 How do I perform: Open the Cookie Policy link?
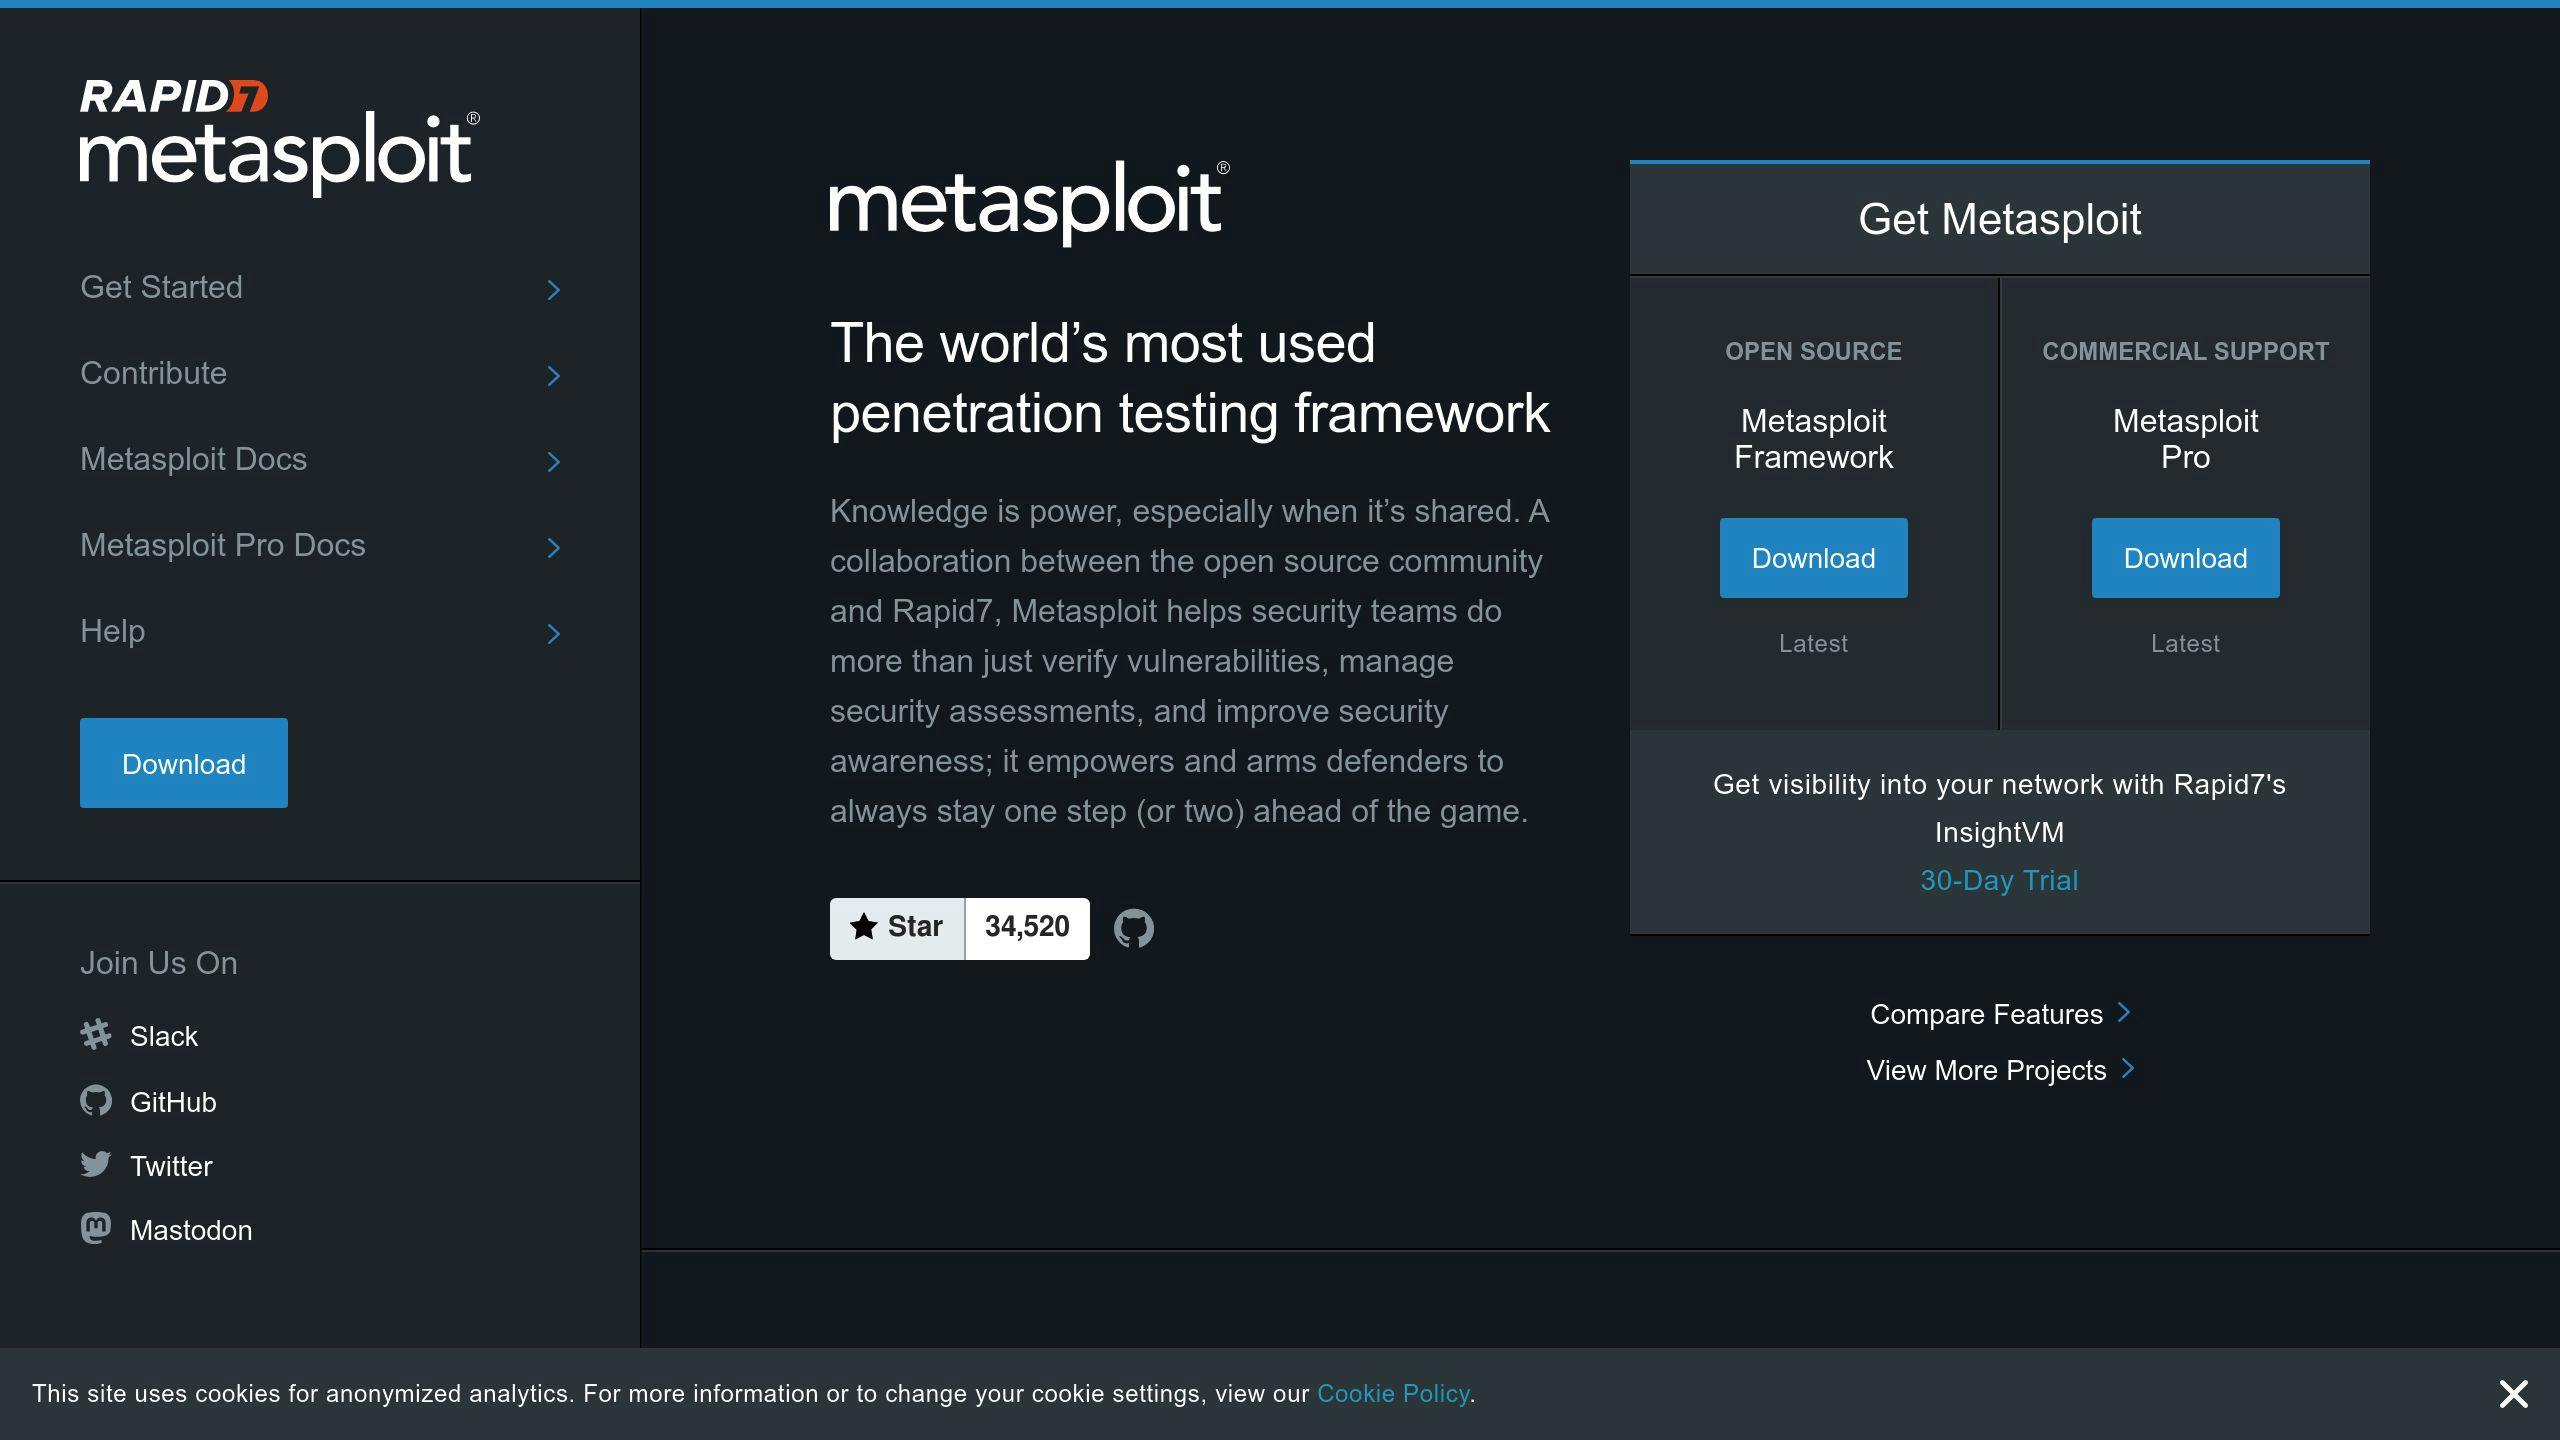tap(1392, 1393)
